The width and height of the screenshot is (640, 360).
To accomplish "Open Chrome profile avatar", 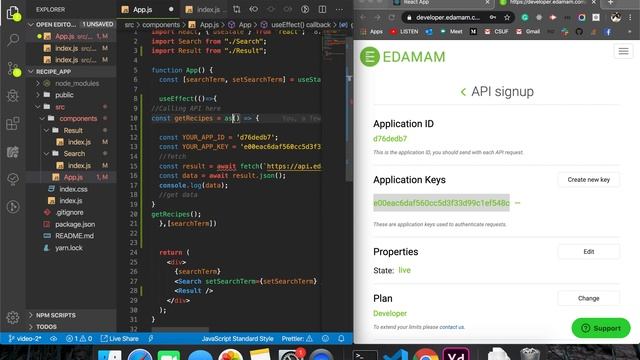I will [616, 18].
